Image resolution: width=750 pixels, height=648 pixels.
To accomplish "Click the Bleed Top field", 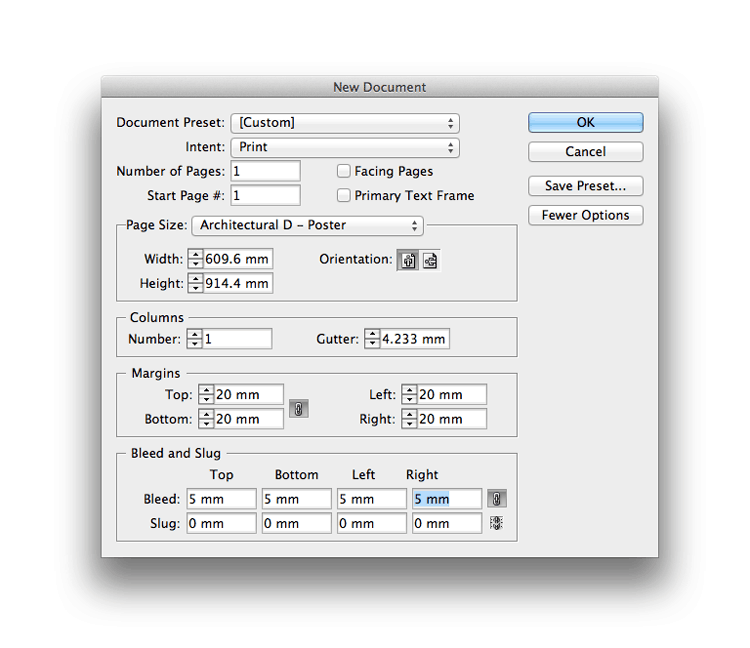I will (x=221, y=499).
